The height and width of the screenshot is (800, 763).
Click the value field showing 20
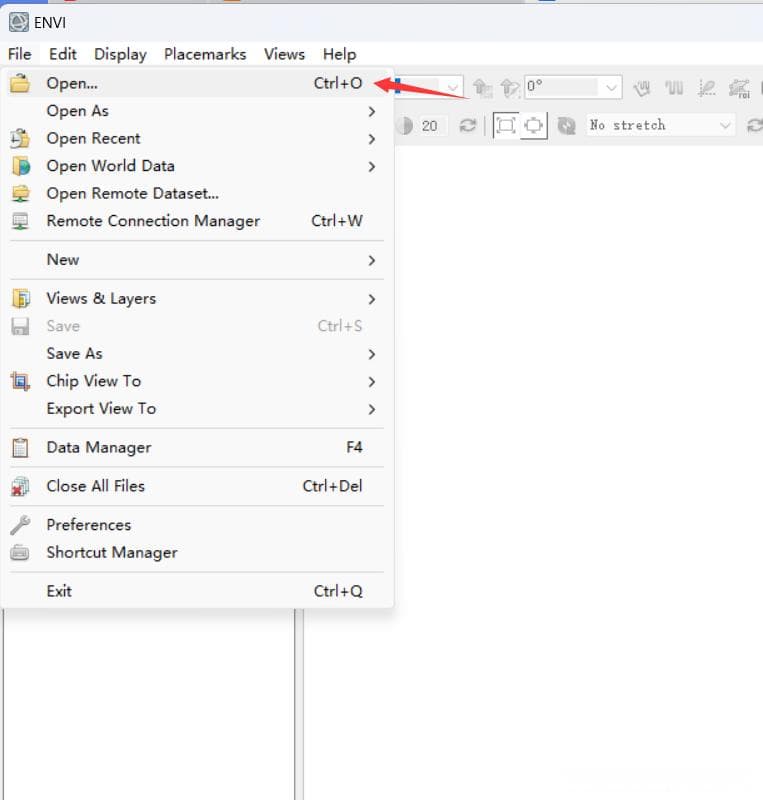point(431,126)
